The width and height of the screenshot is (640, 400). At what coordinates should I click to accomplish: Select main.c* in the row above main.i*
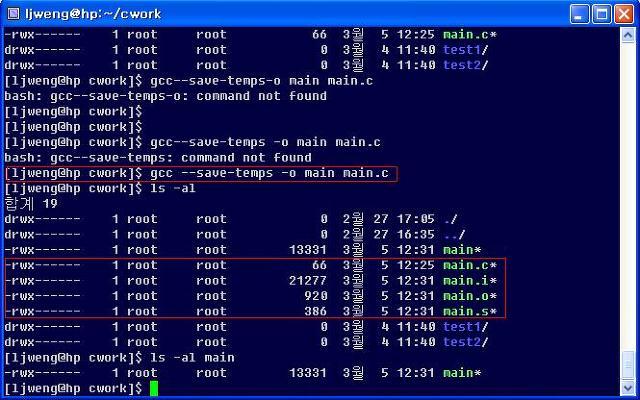[x=470, y=265]
